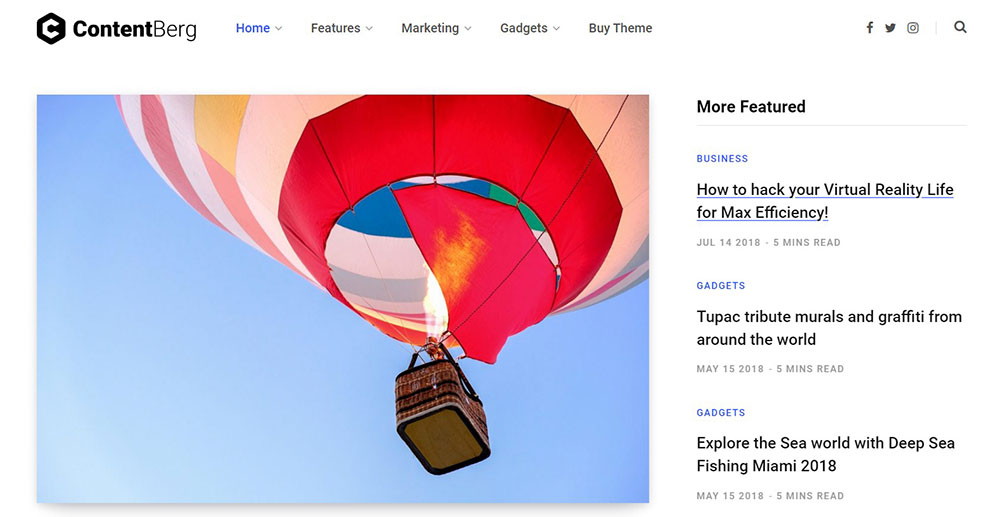Open the Facebook social icon
Image resolution: width=1000 pixels, height=517 pixels.
click(869, 27)
